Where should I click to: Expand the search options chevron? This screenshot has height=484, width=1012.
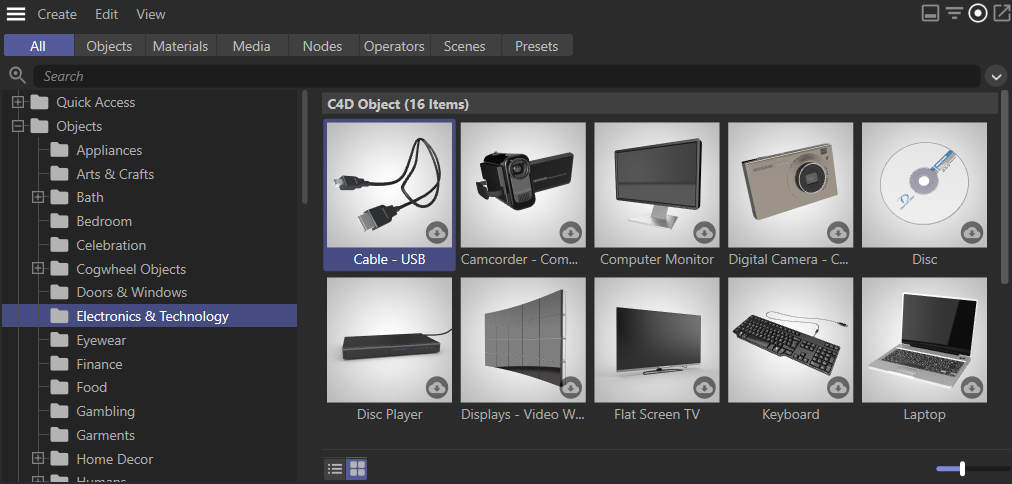995,76
